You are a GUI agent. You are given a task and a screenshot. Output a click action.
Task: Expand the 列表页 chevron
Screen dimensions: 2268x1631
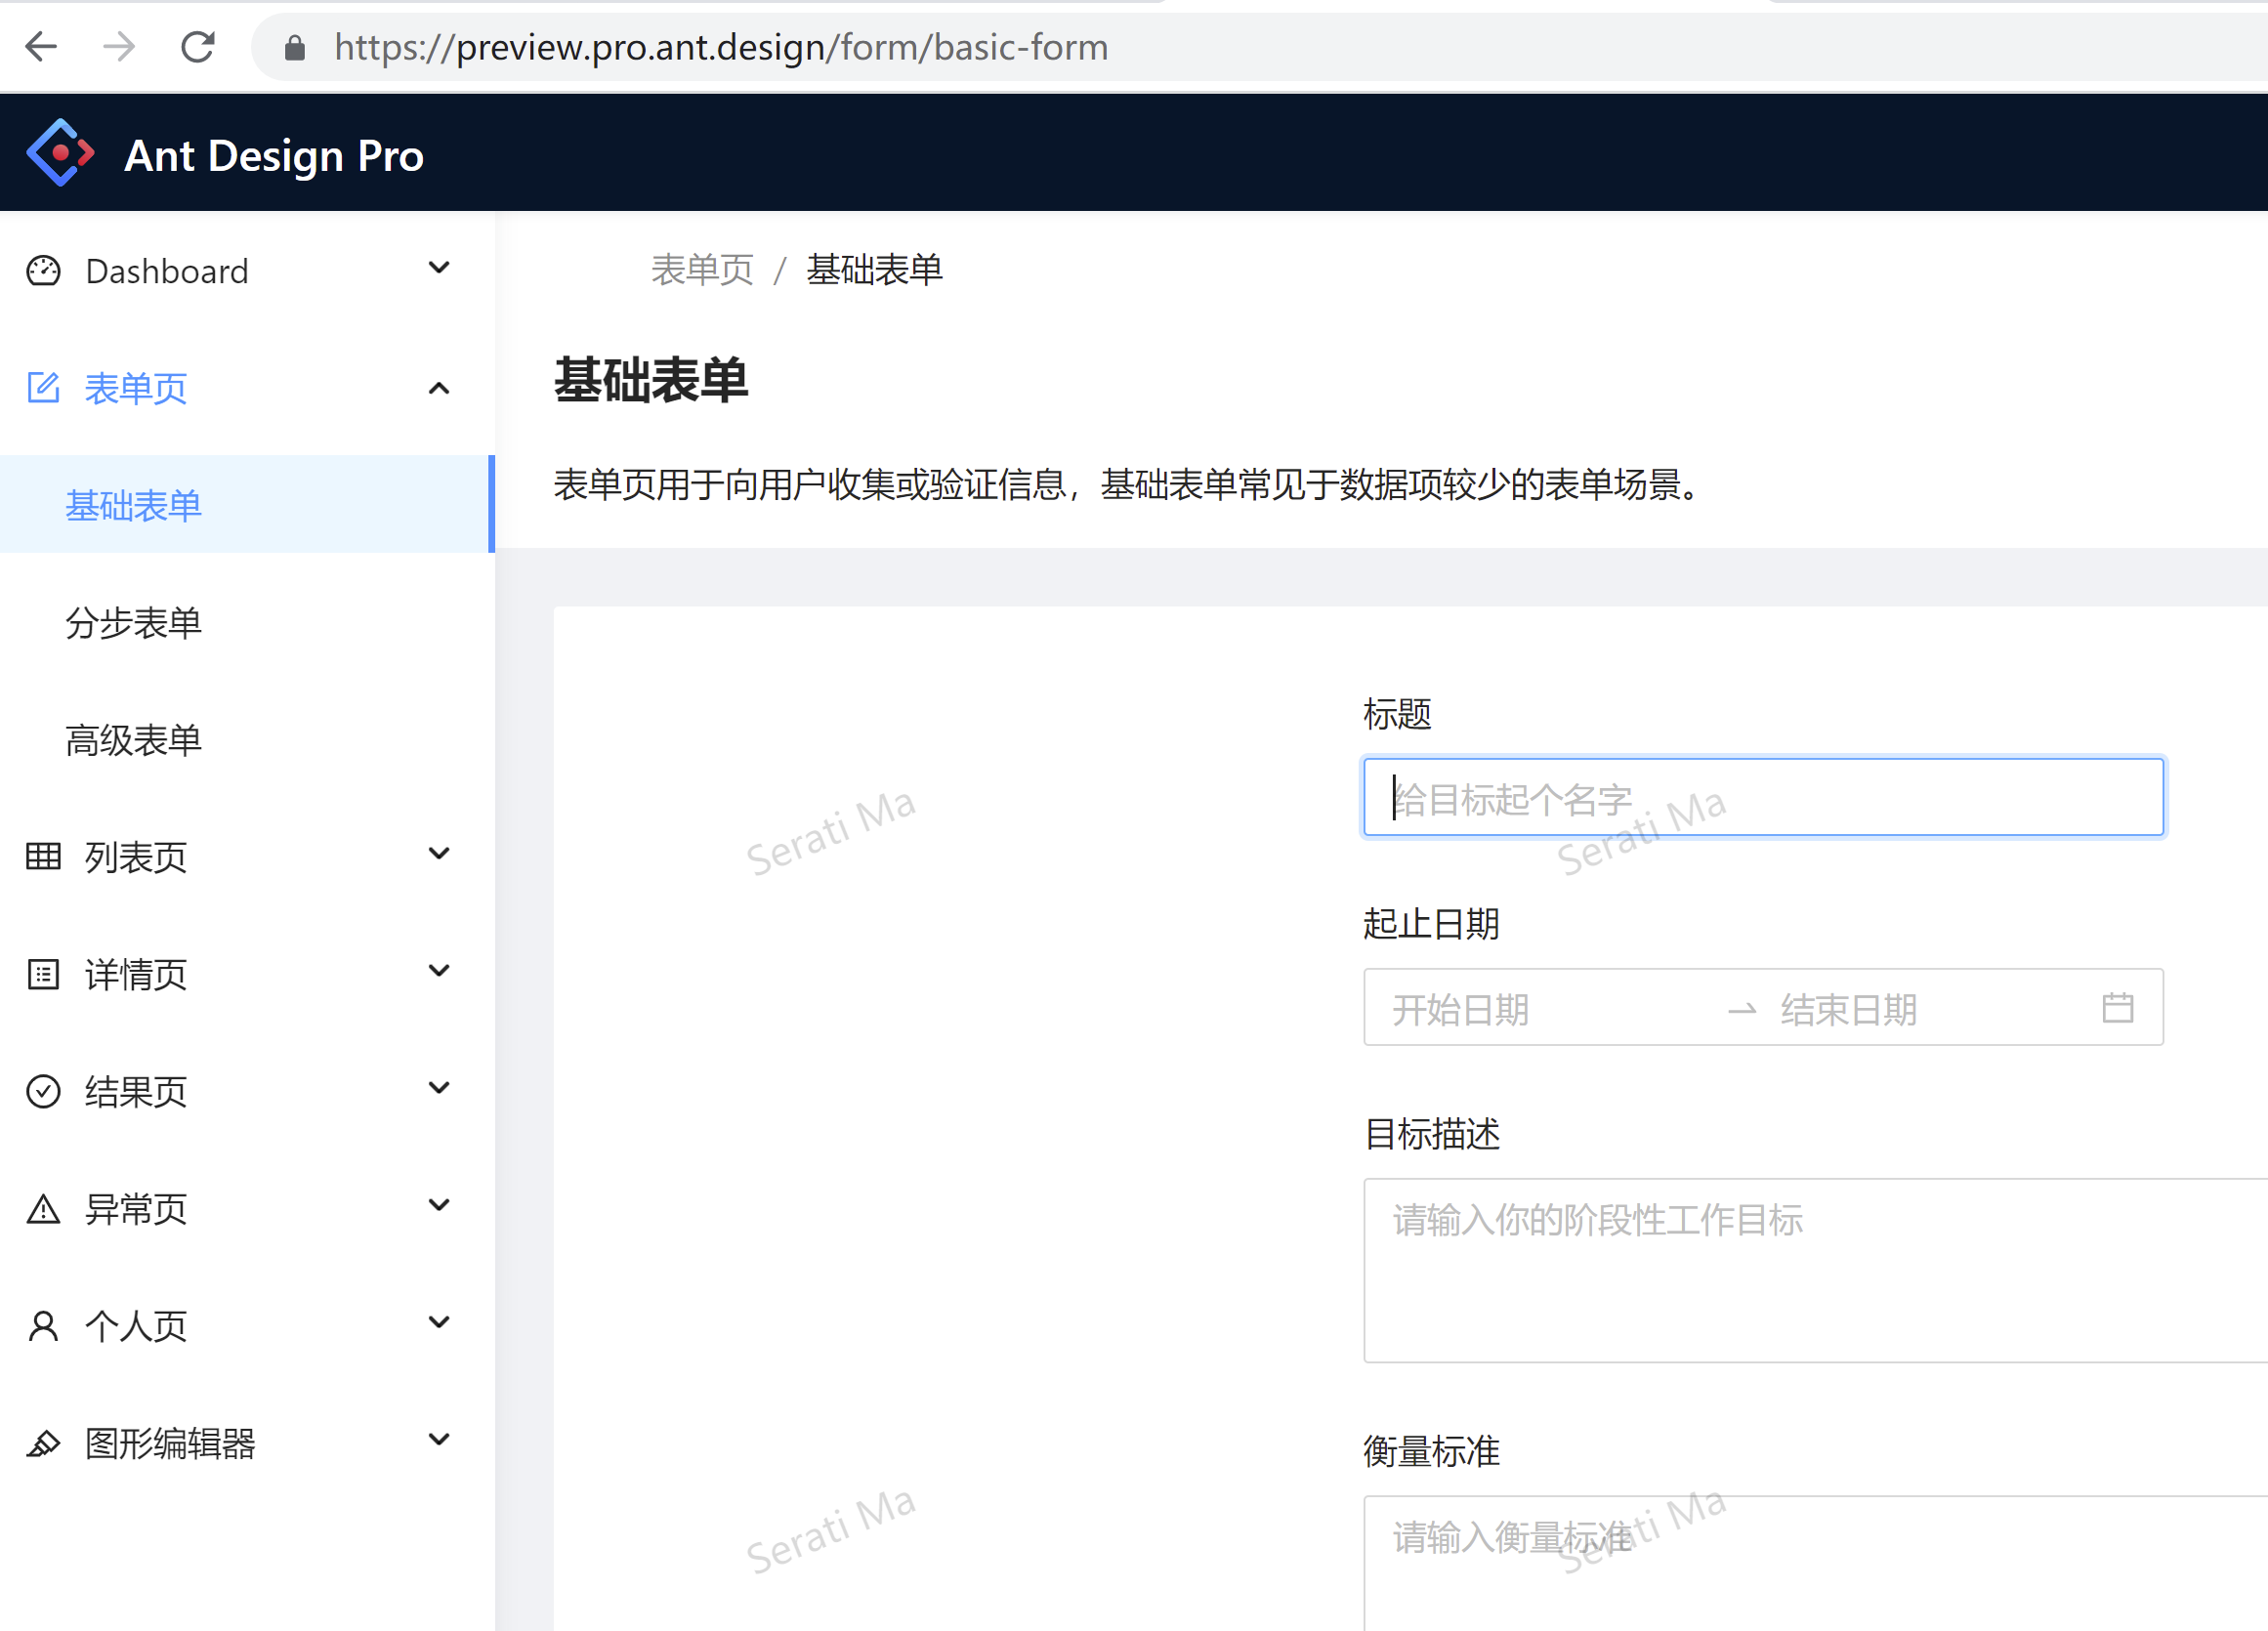pyautogui.click(x=439, y=854)
